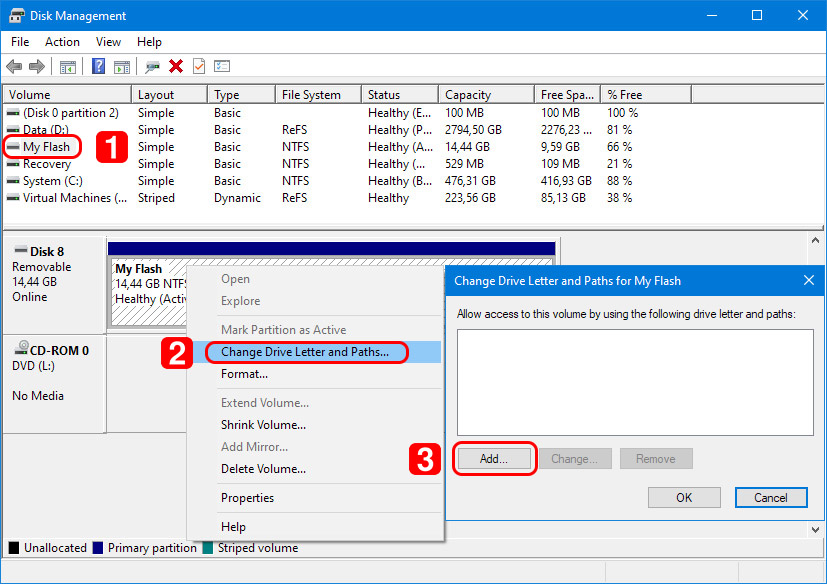This screenshot has width=827, height=584.
Task: Open Properties from context menu
Action: [x=315, y=497]
